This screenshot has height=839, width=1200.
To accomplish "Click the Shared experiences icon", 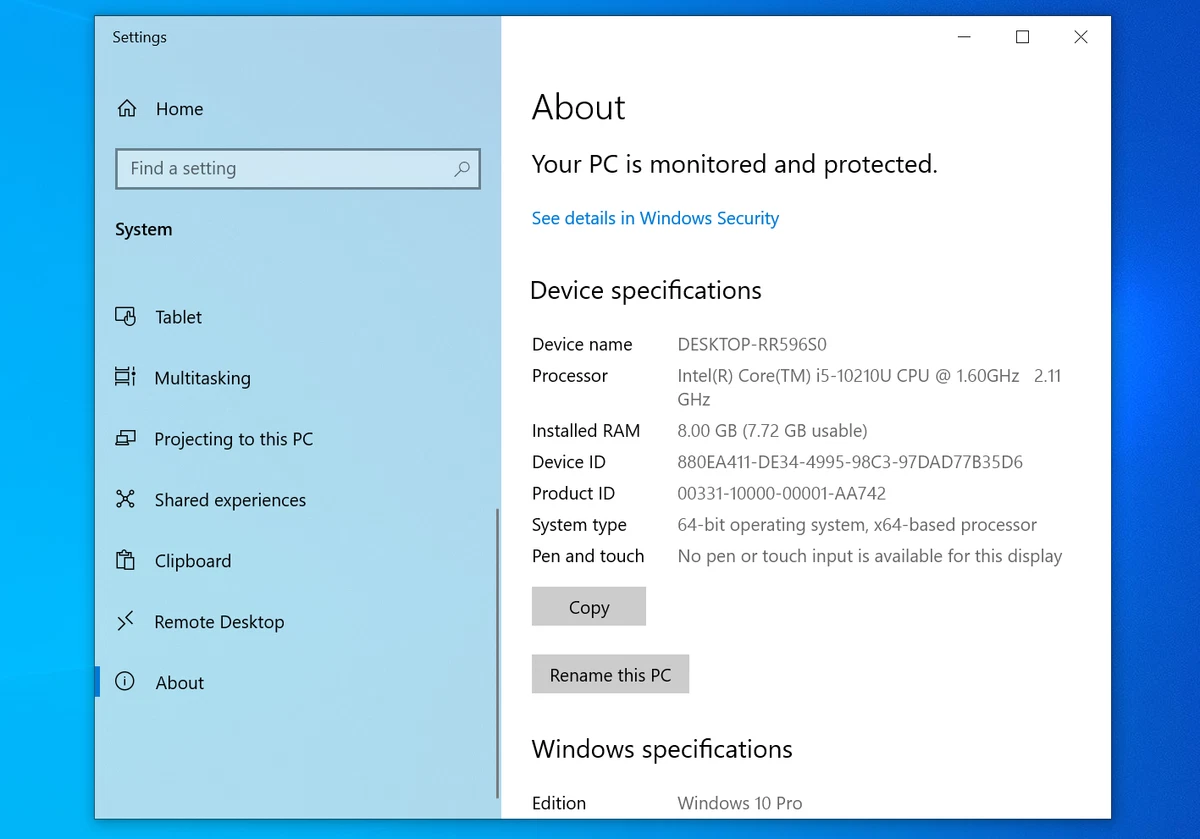I will pyautogui.click(x=125, y=499).
